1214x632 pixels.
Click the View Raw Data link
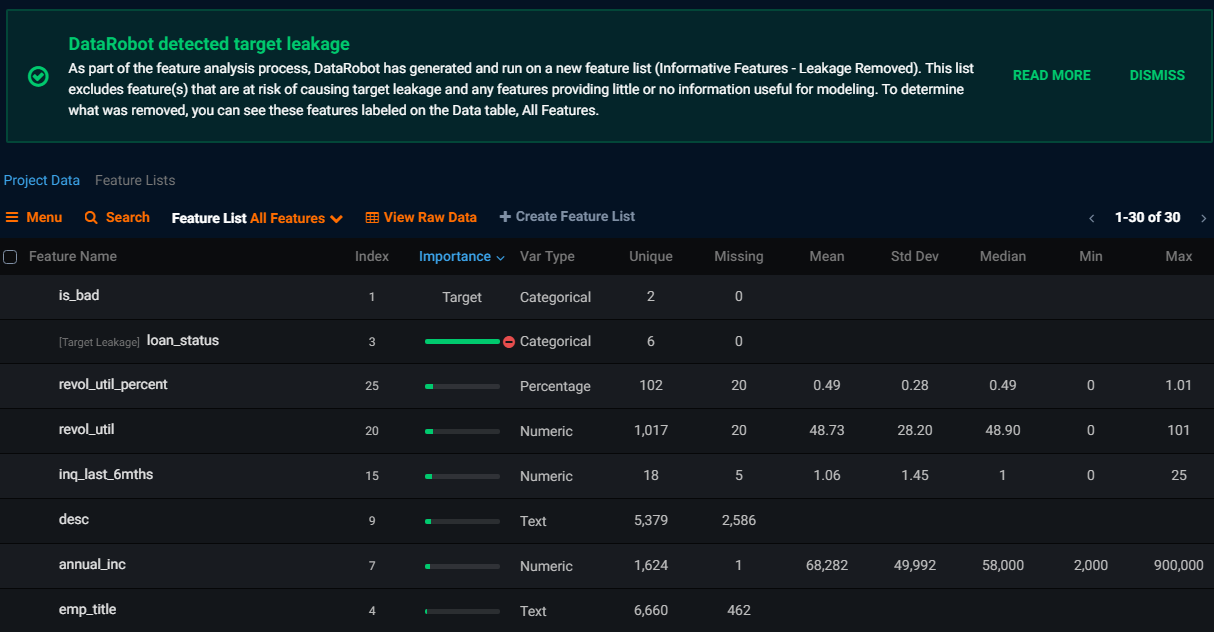pyautogui.click(x=430, y=217)
